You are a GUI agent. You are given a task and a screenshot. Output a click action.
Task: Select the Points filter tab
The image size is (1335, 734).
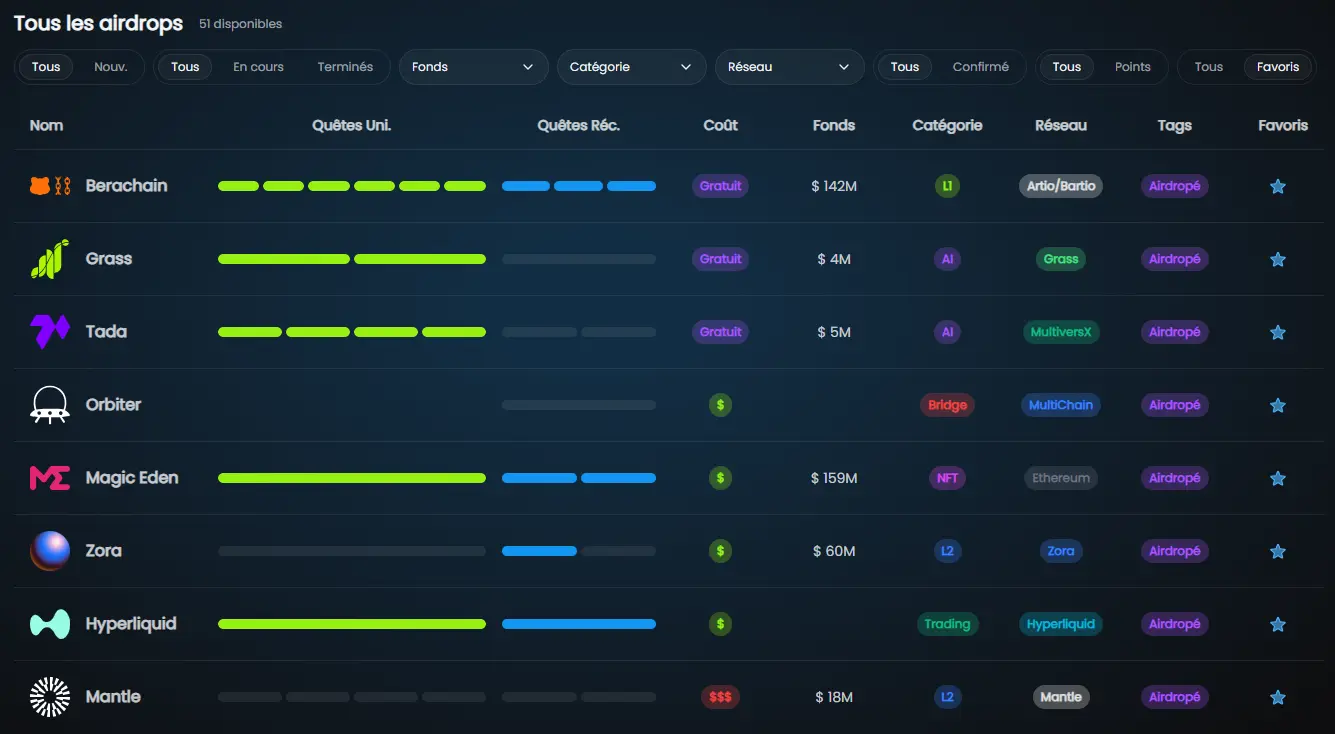[x=1133, y=66]
